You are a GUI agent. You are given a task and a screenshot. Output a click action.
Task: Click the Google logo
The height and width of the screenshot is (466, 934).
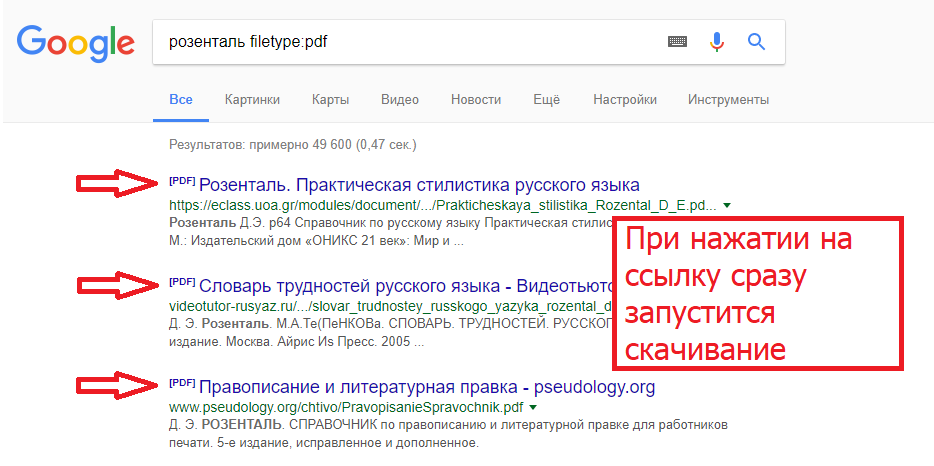click(75, 44)
